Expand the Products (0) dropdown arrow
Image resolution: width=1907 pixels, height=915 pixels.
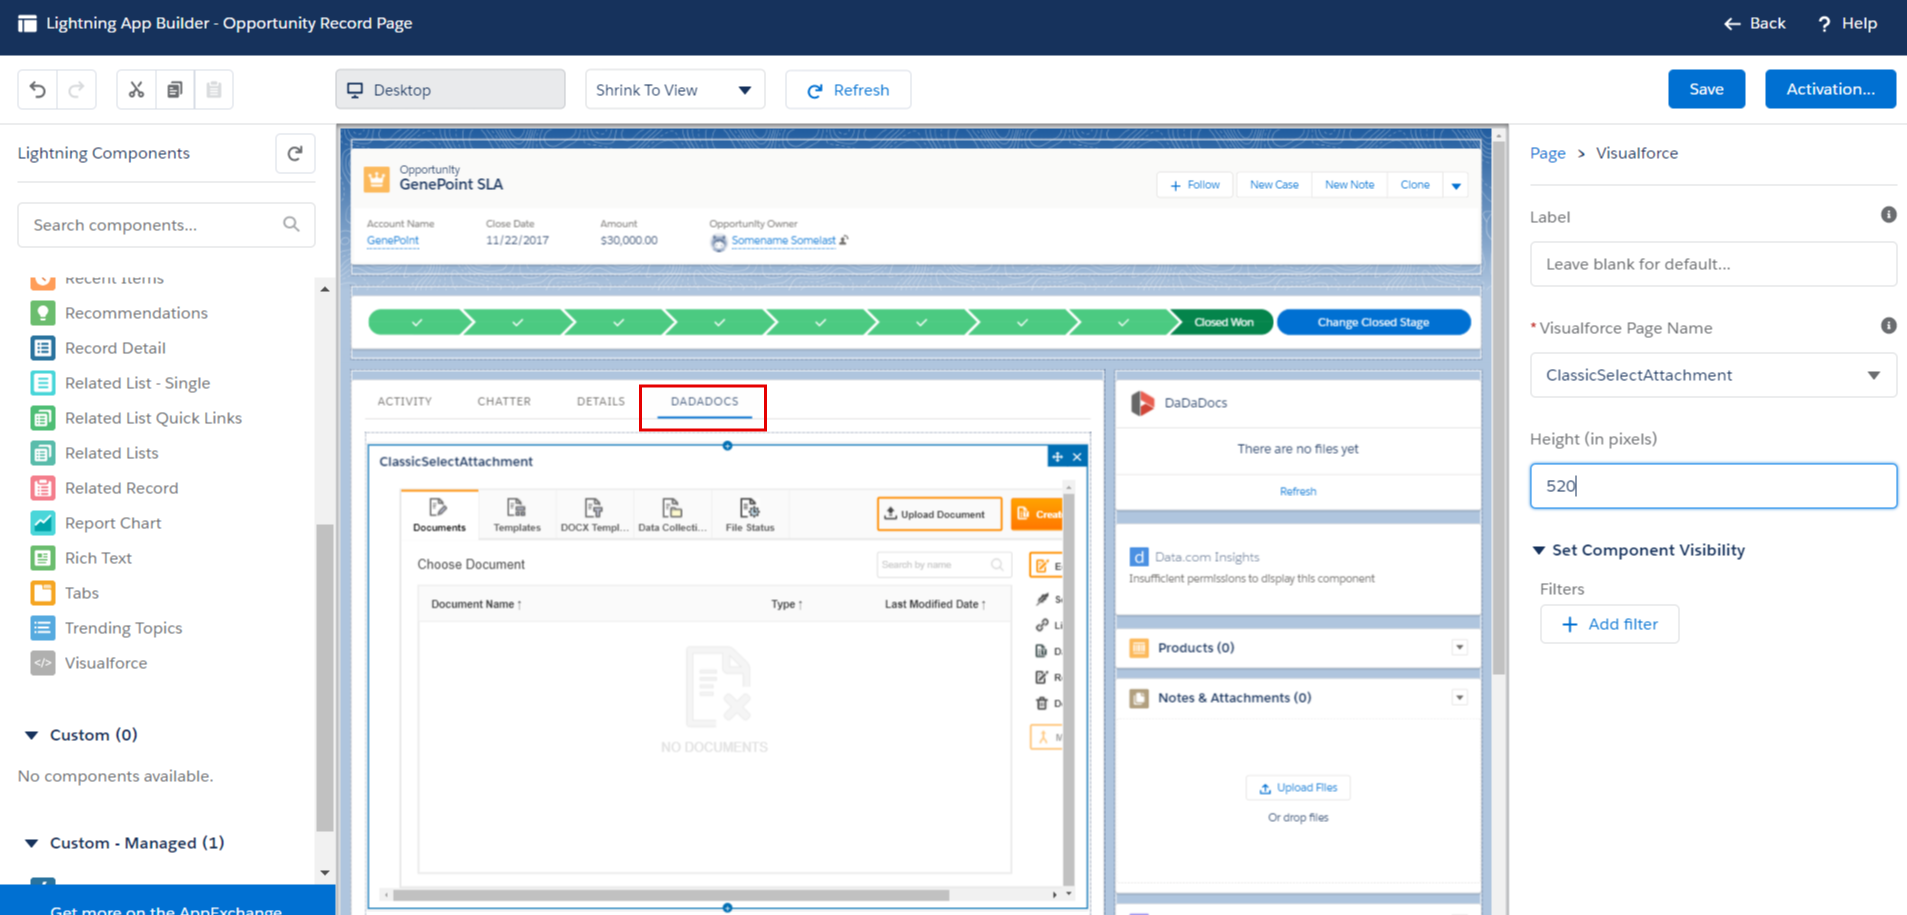pos(1460,648)
